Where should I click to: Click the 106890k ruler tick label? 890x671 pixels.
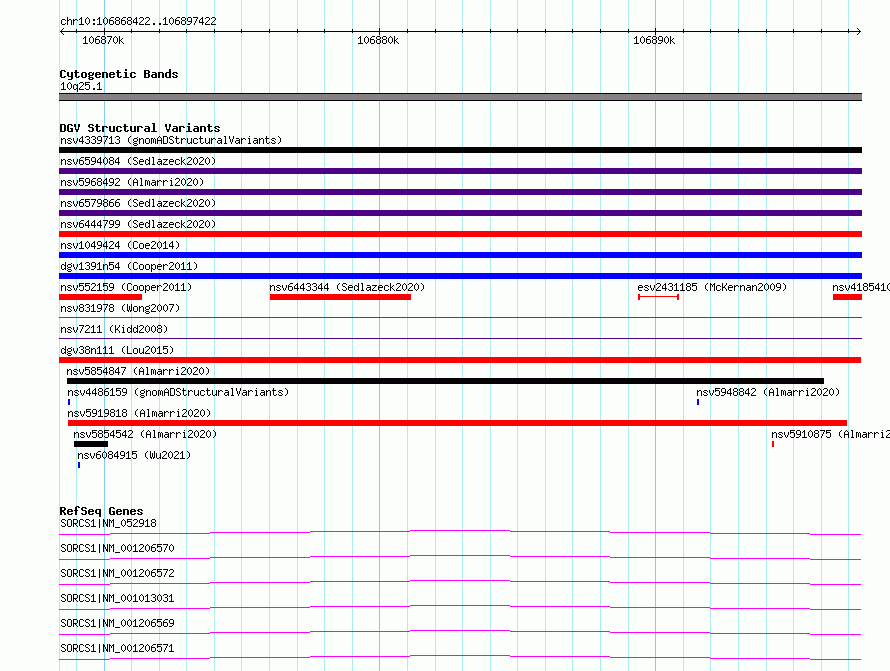(x=654, y=40)
